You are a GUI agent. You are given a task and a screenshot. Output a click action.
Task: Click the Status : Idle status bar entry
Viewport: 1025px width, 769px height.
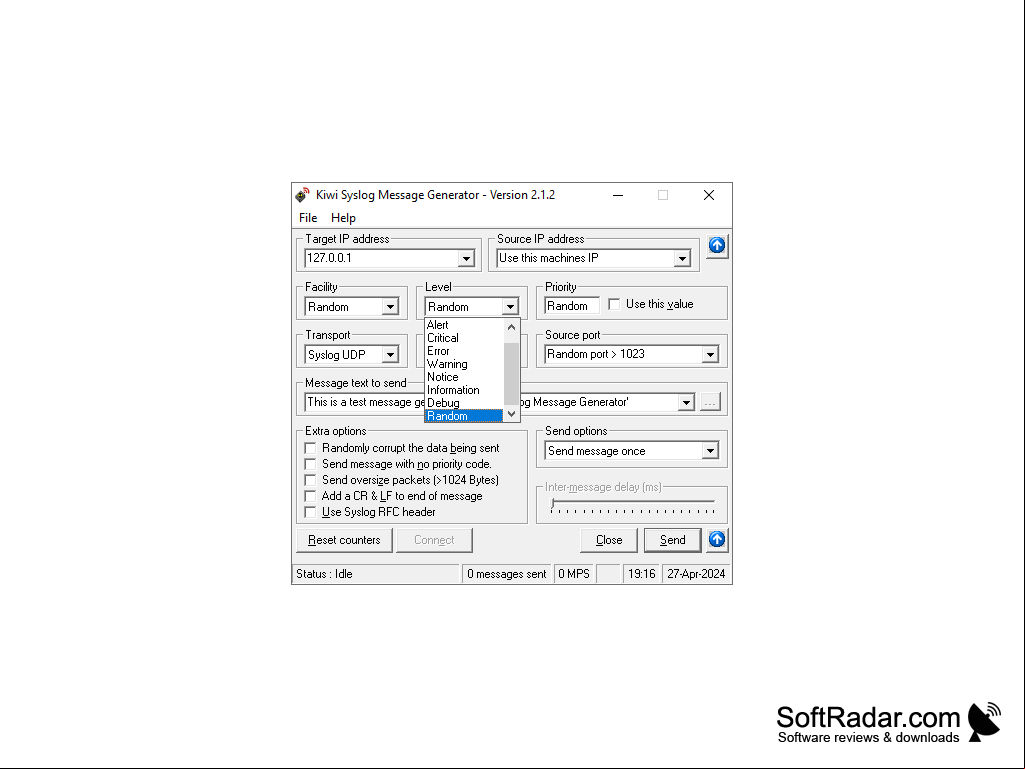pyautogui.click(x=376, y=574)
